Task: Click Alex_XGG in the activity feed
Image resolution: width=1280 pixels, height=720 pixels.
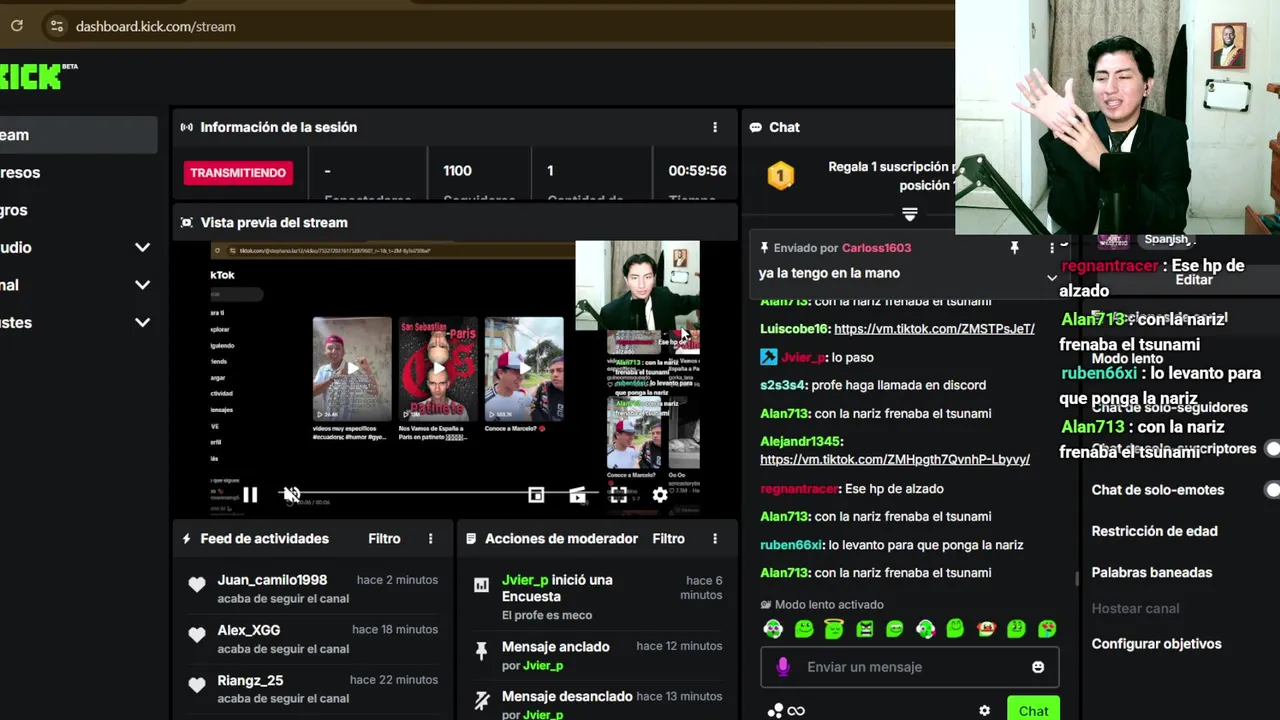Action: [x=248, y=630]
